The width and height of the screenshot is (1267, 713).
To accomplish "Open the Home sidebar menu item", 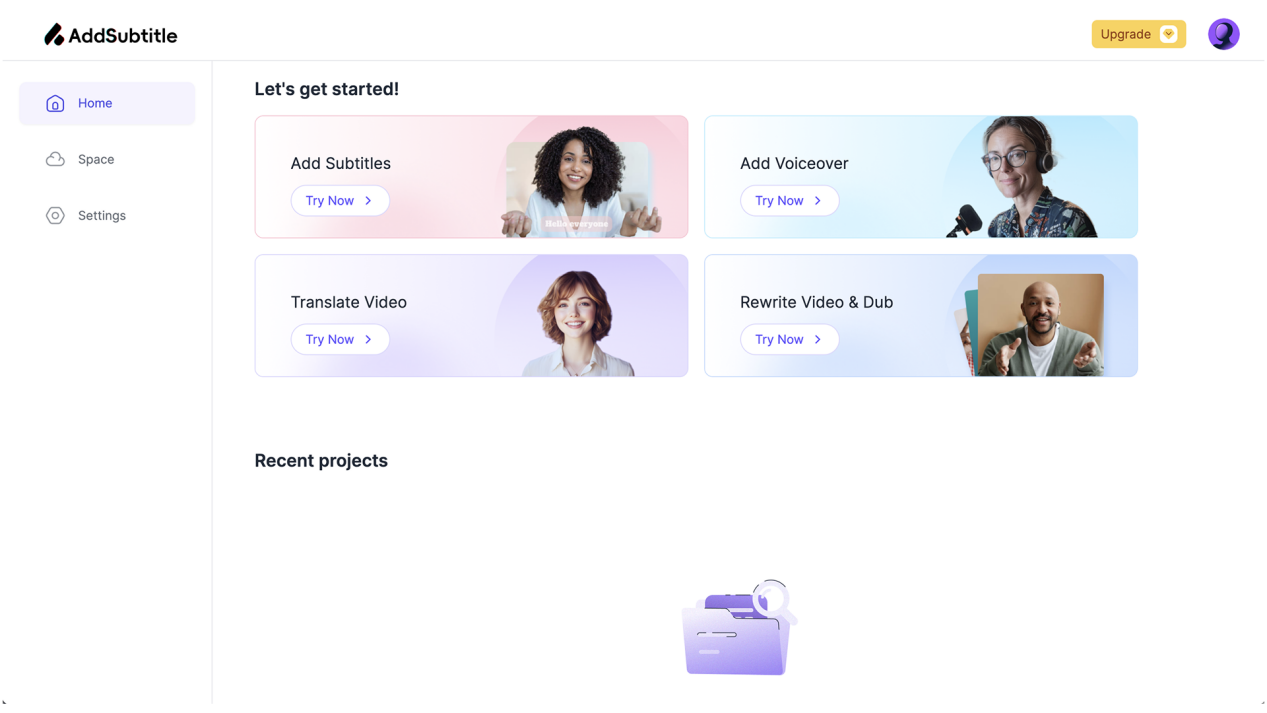I will click(107, 104).
